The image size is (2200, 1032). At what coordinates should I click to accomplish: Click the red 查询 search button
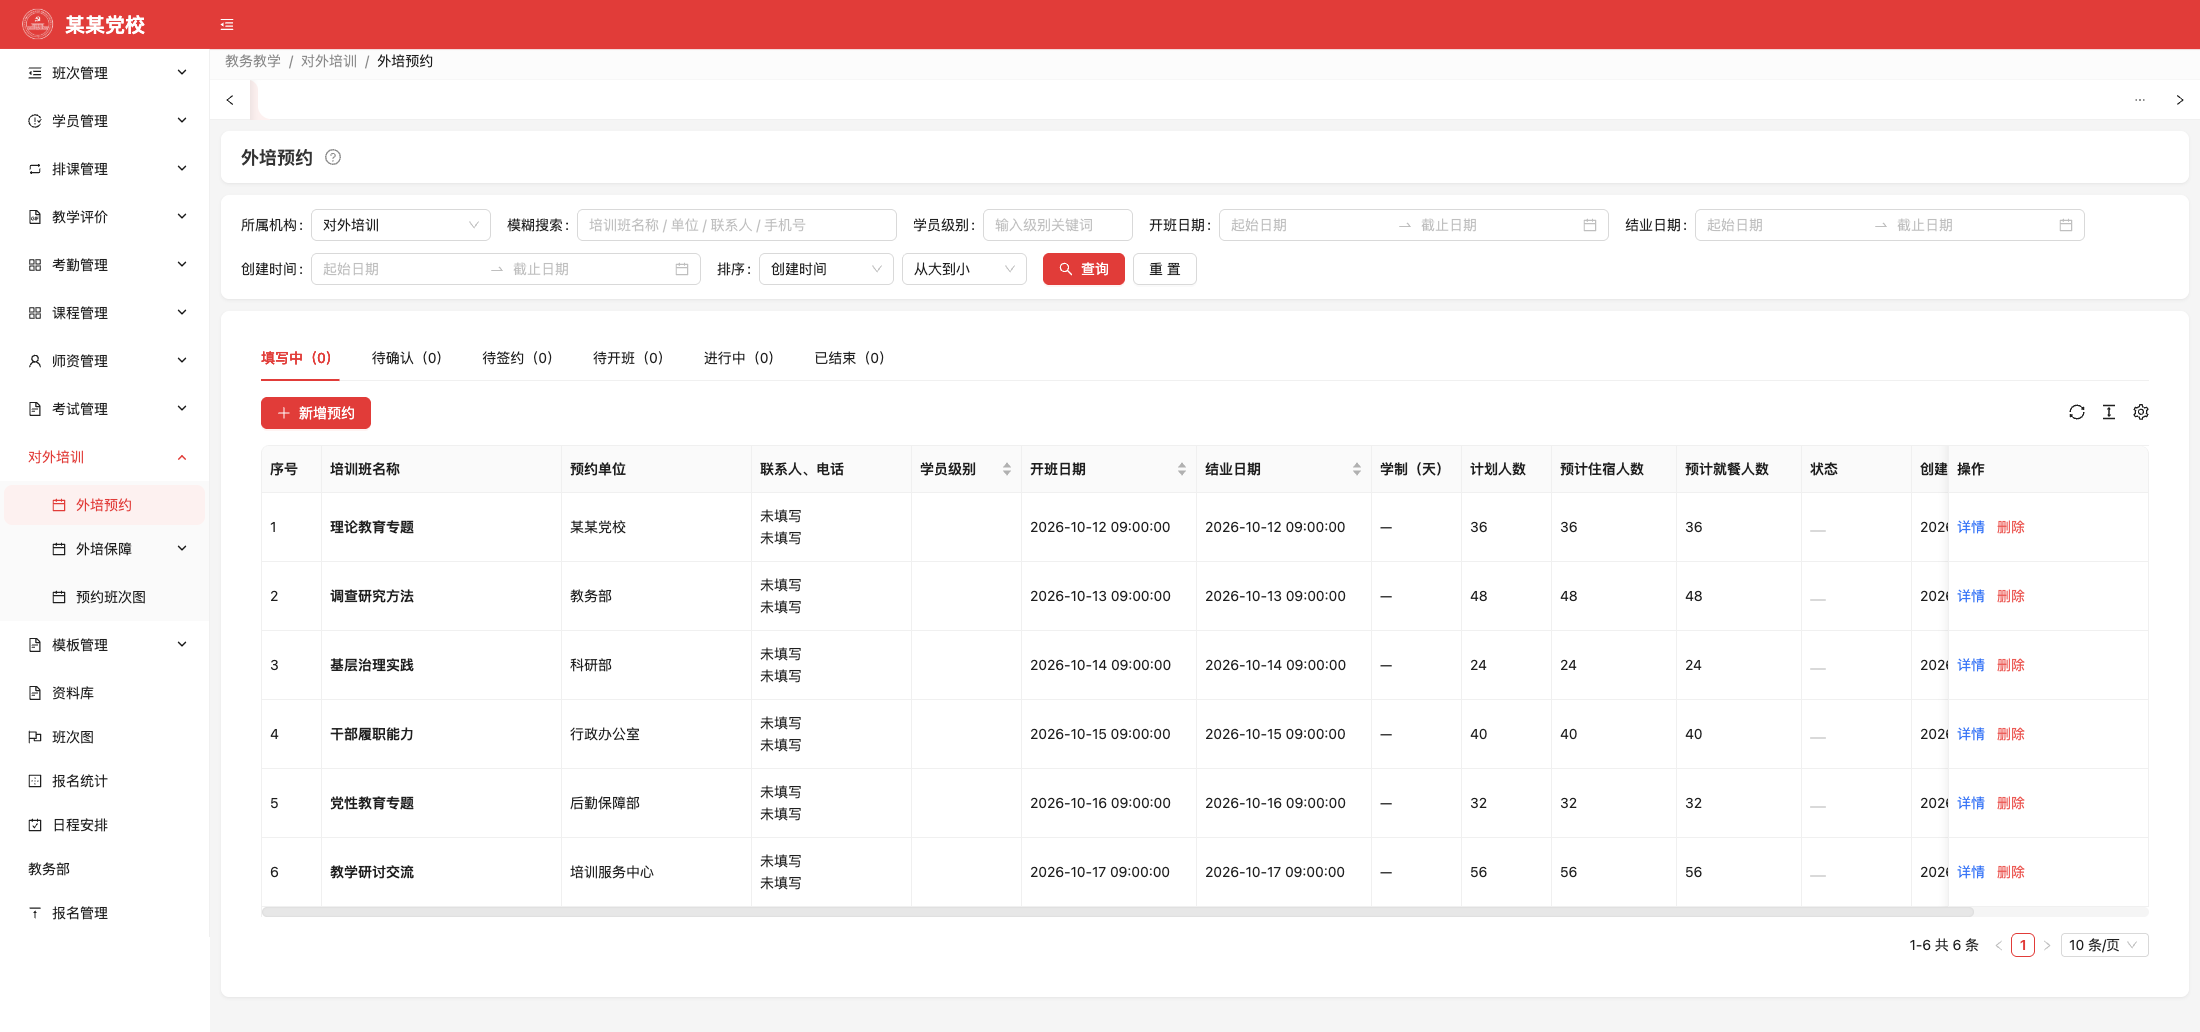1083,269
